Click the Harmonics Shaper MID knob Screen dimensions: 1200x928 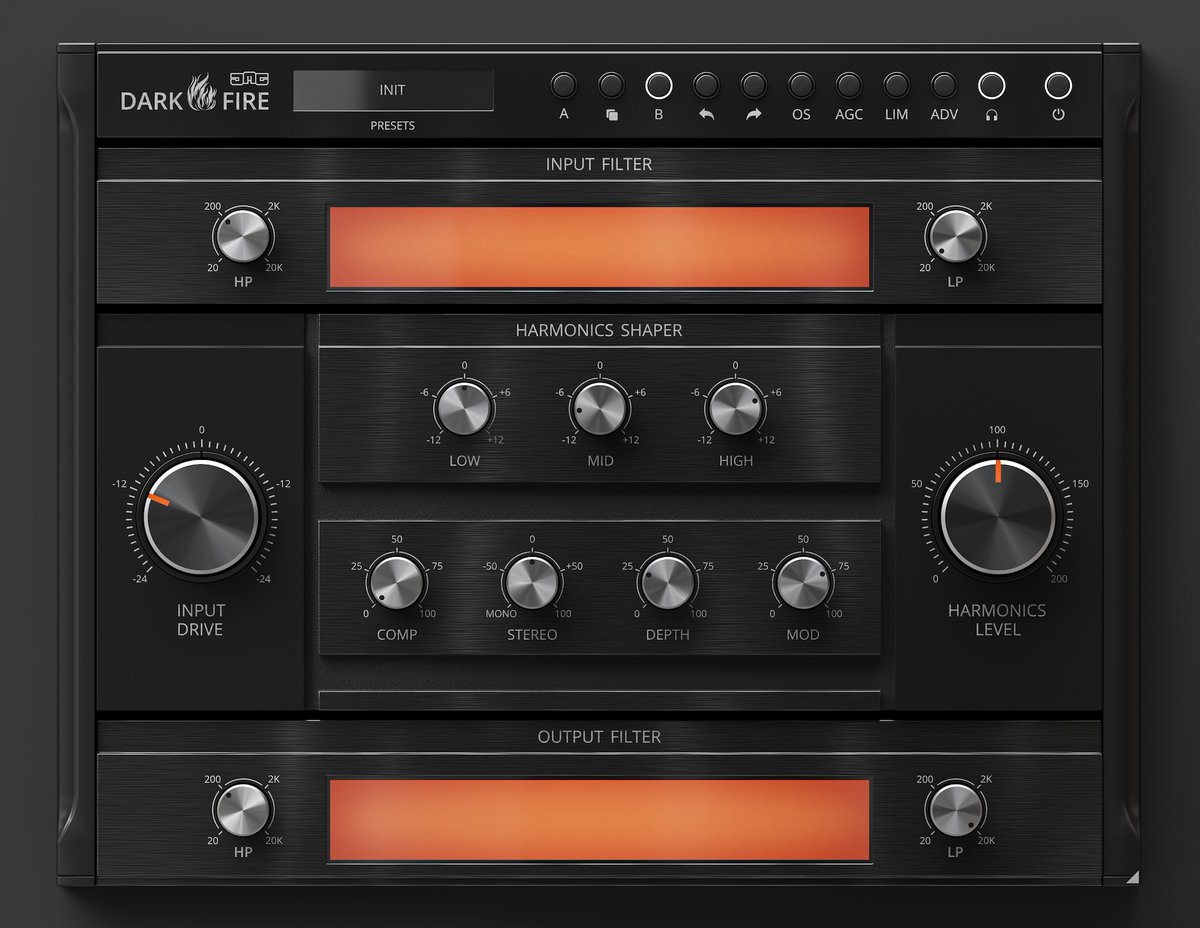click(599, 409)
